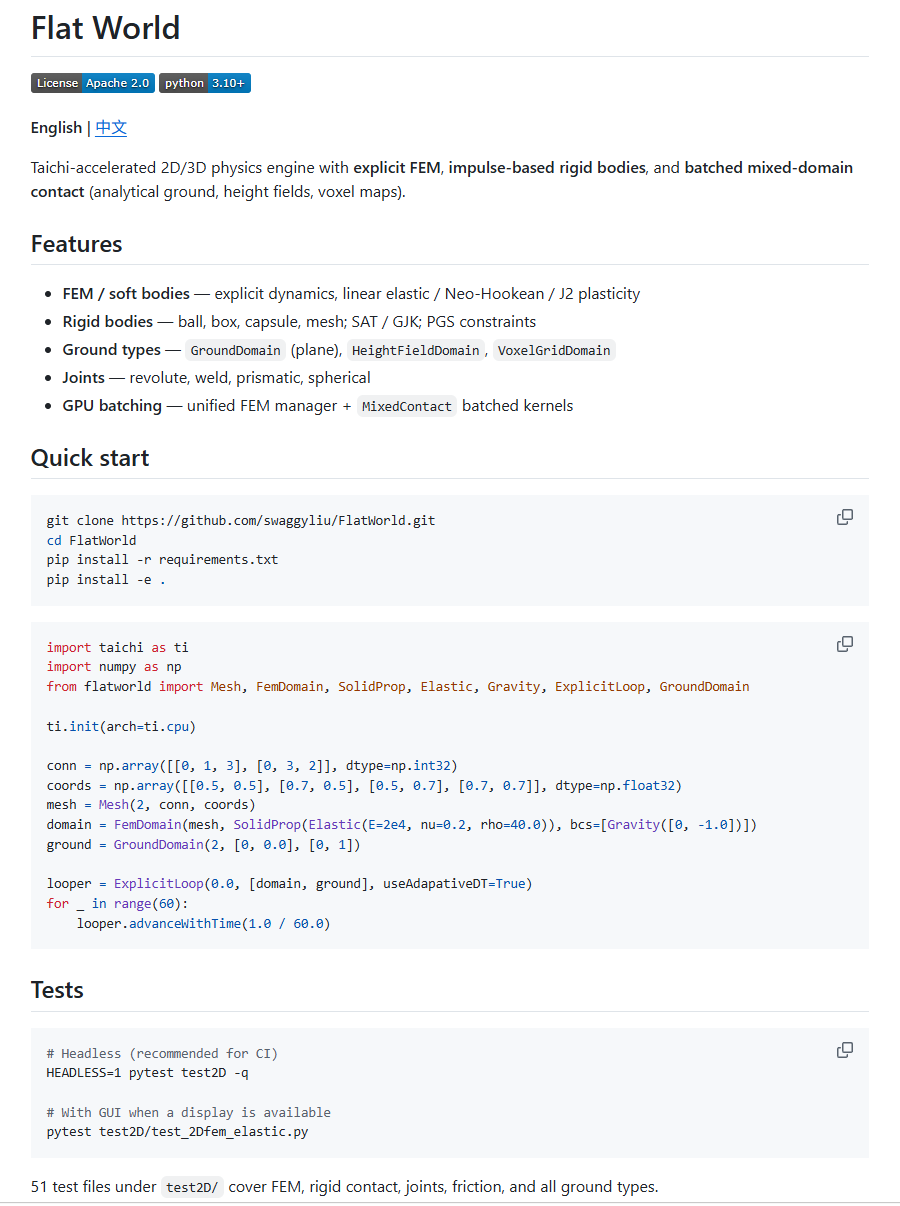The width and height of the screenshot is (900, 1206).
Task: Switch to the 中文 version link
Action: point(111,128)
